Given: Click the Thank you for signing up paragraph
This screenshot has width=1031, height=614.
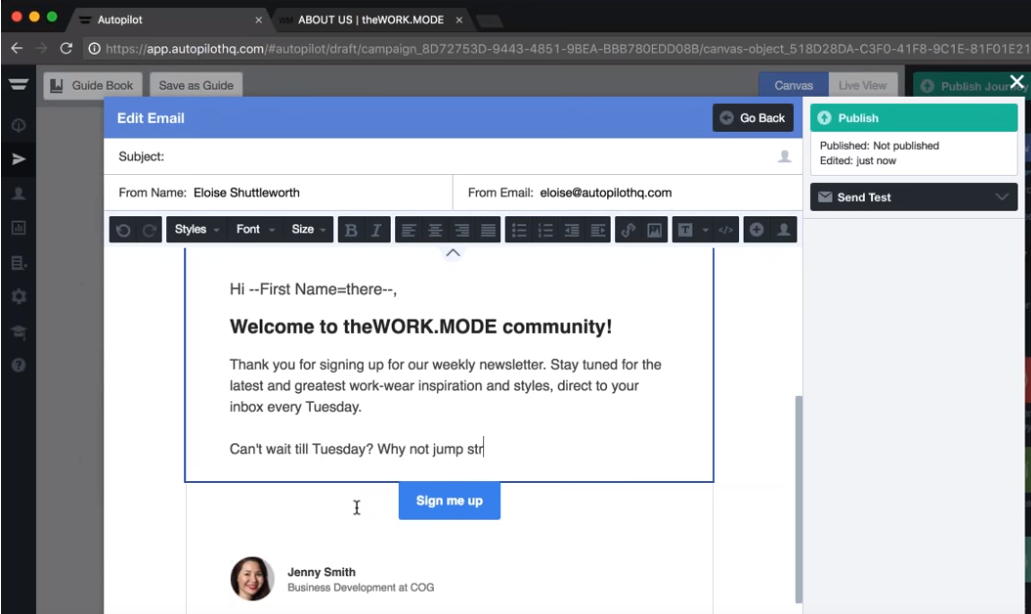Looking at the screenshot, I should click(445, 386).
